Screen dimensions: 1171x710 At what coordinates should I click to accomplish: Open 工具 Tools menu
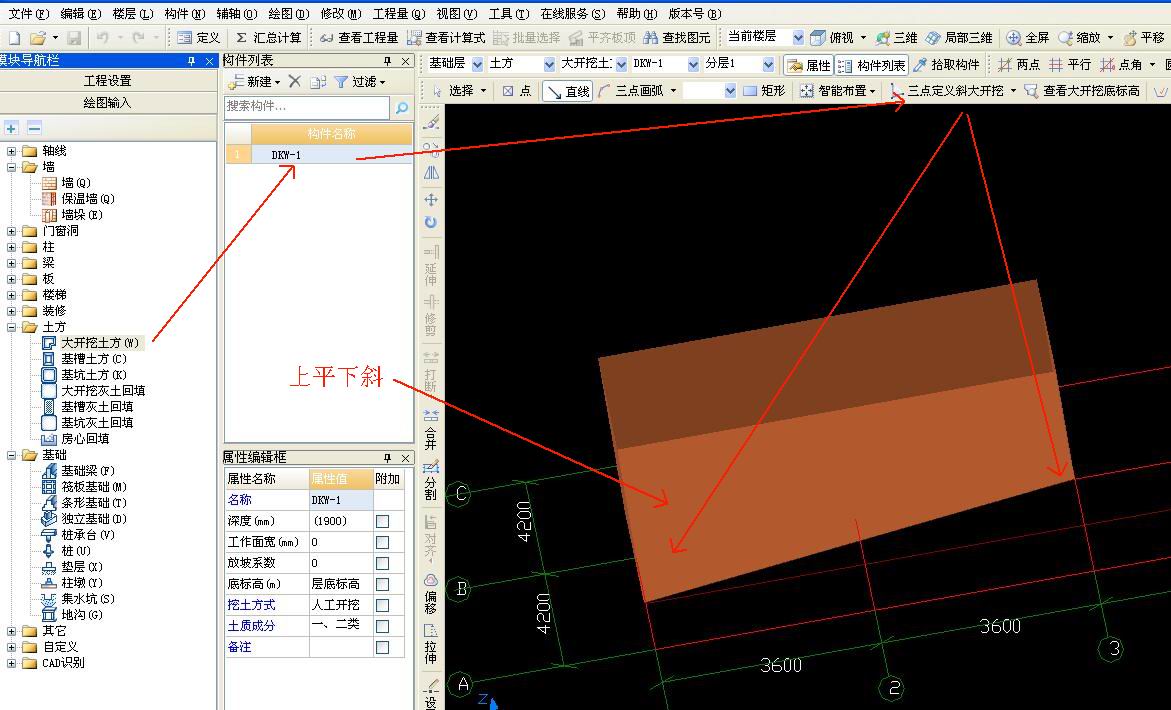pyautogui.click(x=509, y=13)
